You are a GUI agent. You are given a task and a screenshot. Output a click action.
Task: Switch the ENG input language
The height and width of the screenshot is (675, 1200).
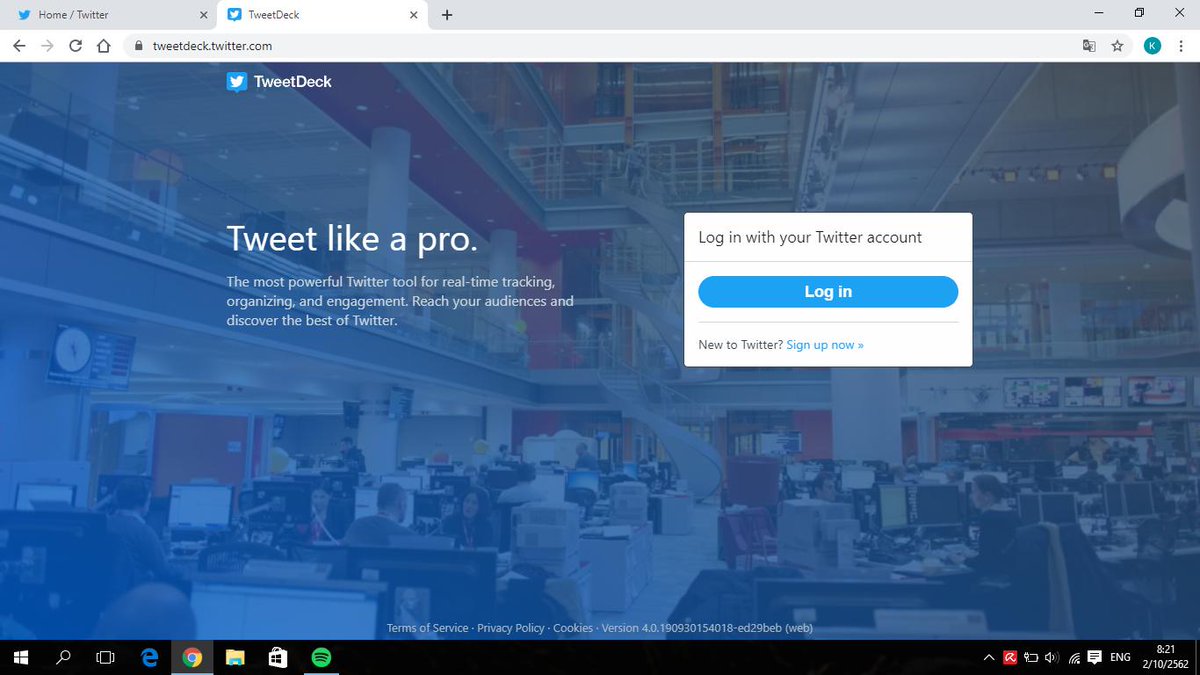1121,657
